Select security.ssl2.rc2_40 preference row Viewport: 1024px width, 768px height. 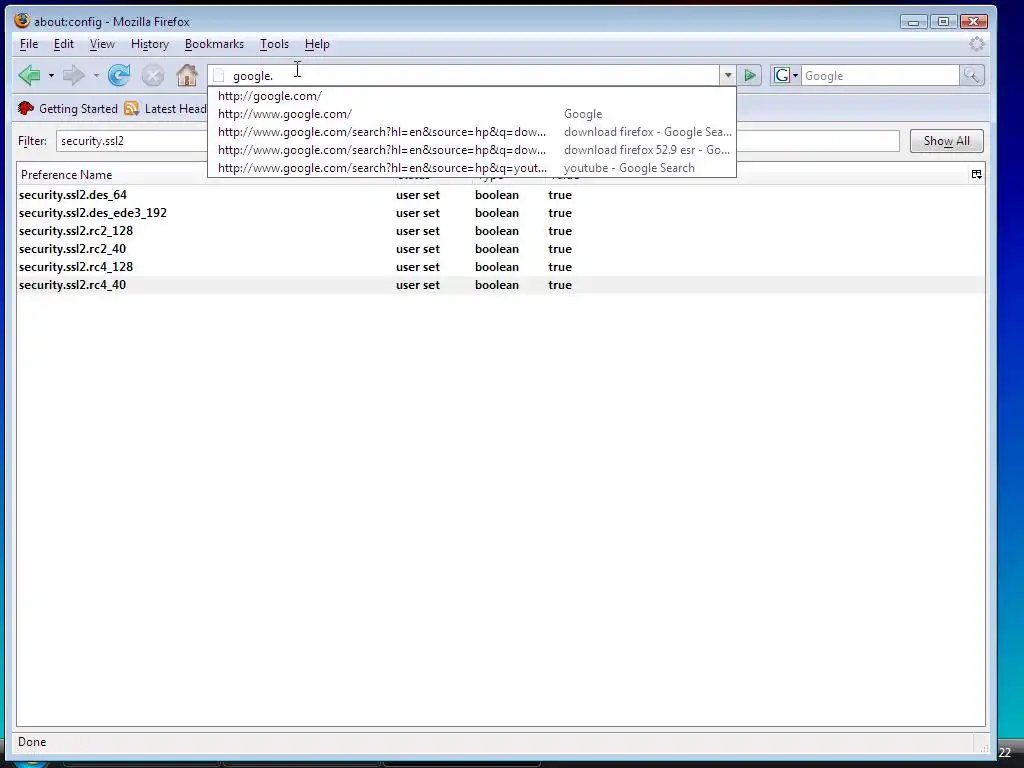click(x=501, y=249)
